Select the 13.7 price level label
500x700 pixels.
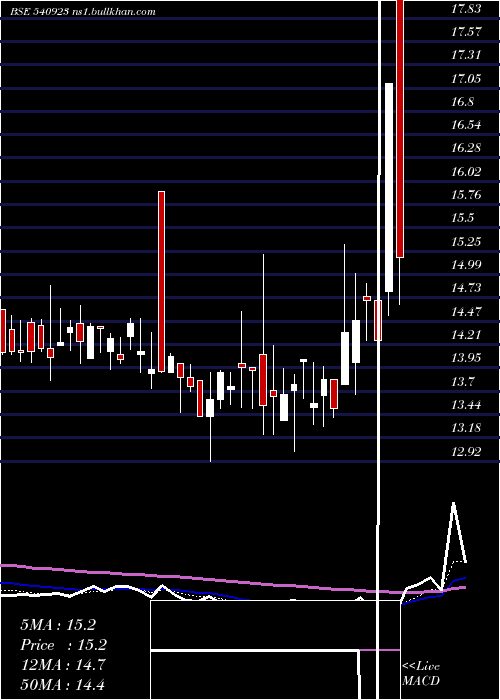[462, 381]
